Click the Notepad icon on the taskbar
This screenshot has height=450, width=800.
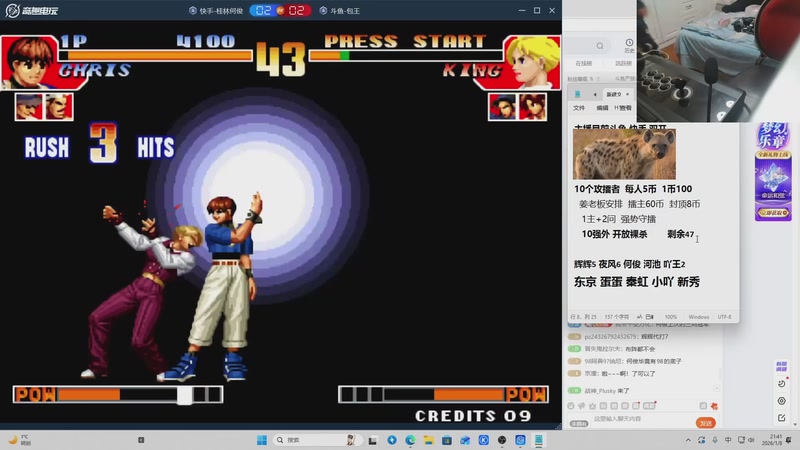(x=539, y=440)
